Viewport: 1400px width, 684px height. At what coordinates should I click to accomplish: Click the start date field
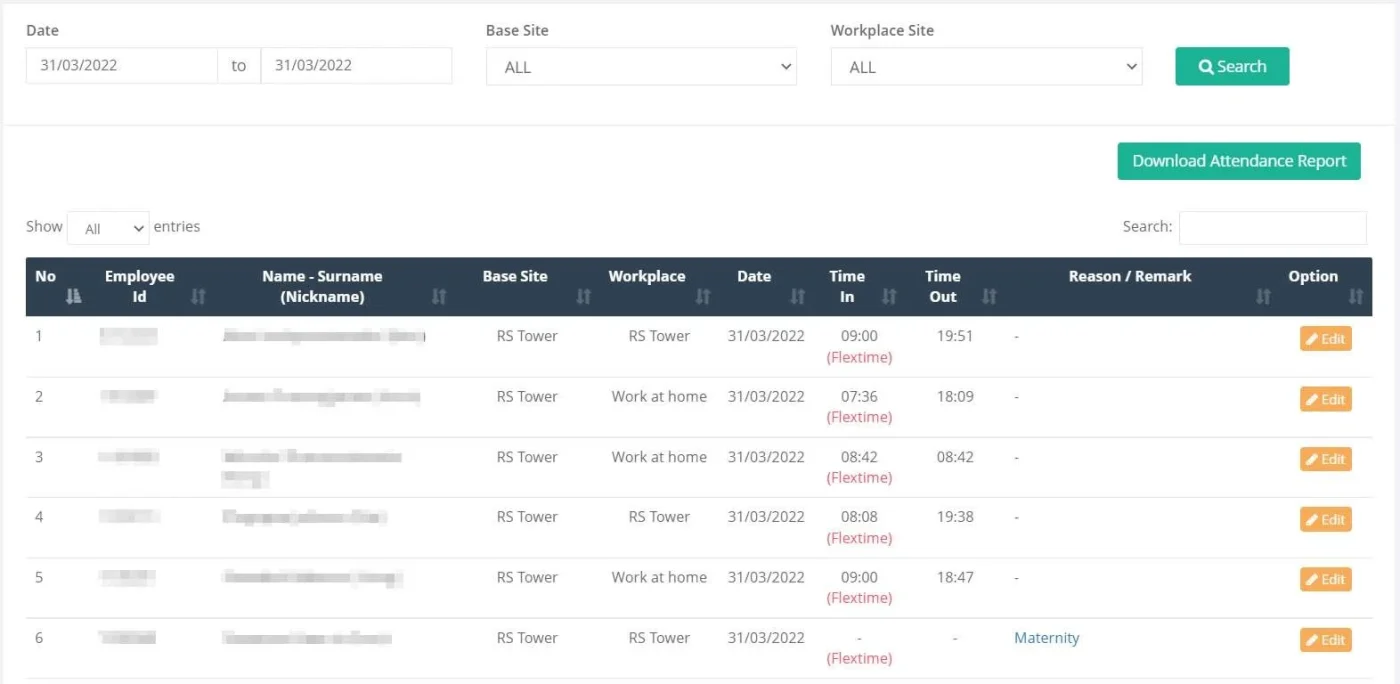coord(121,66)
